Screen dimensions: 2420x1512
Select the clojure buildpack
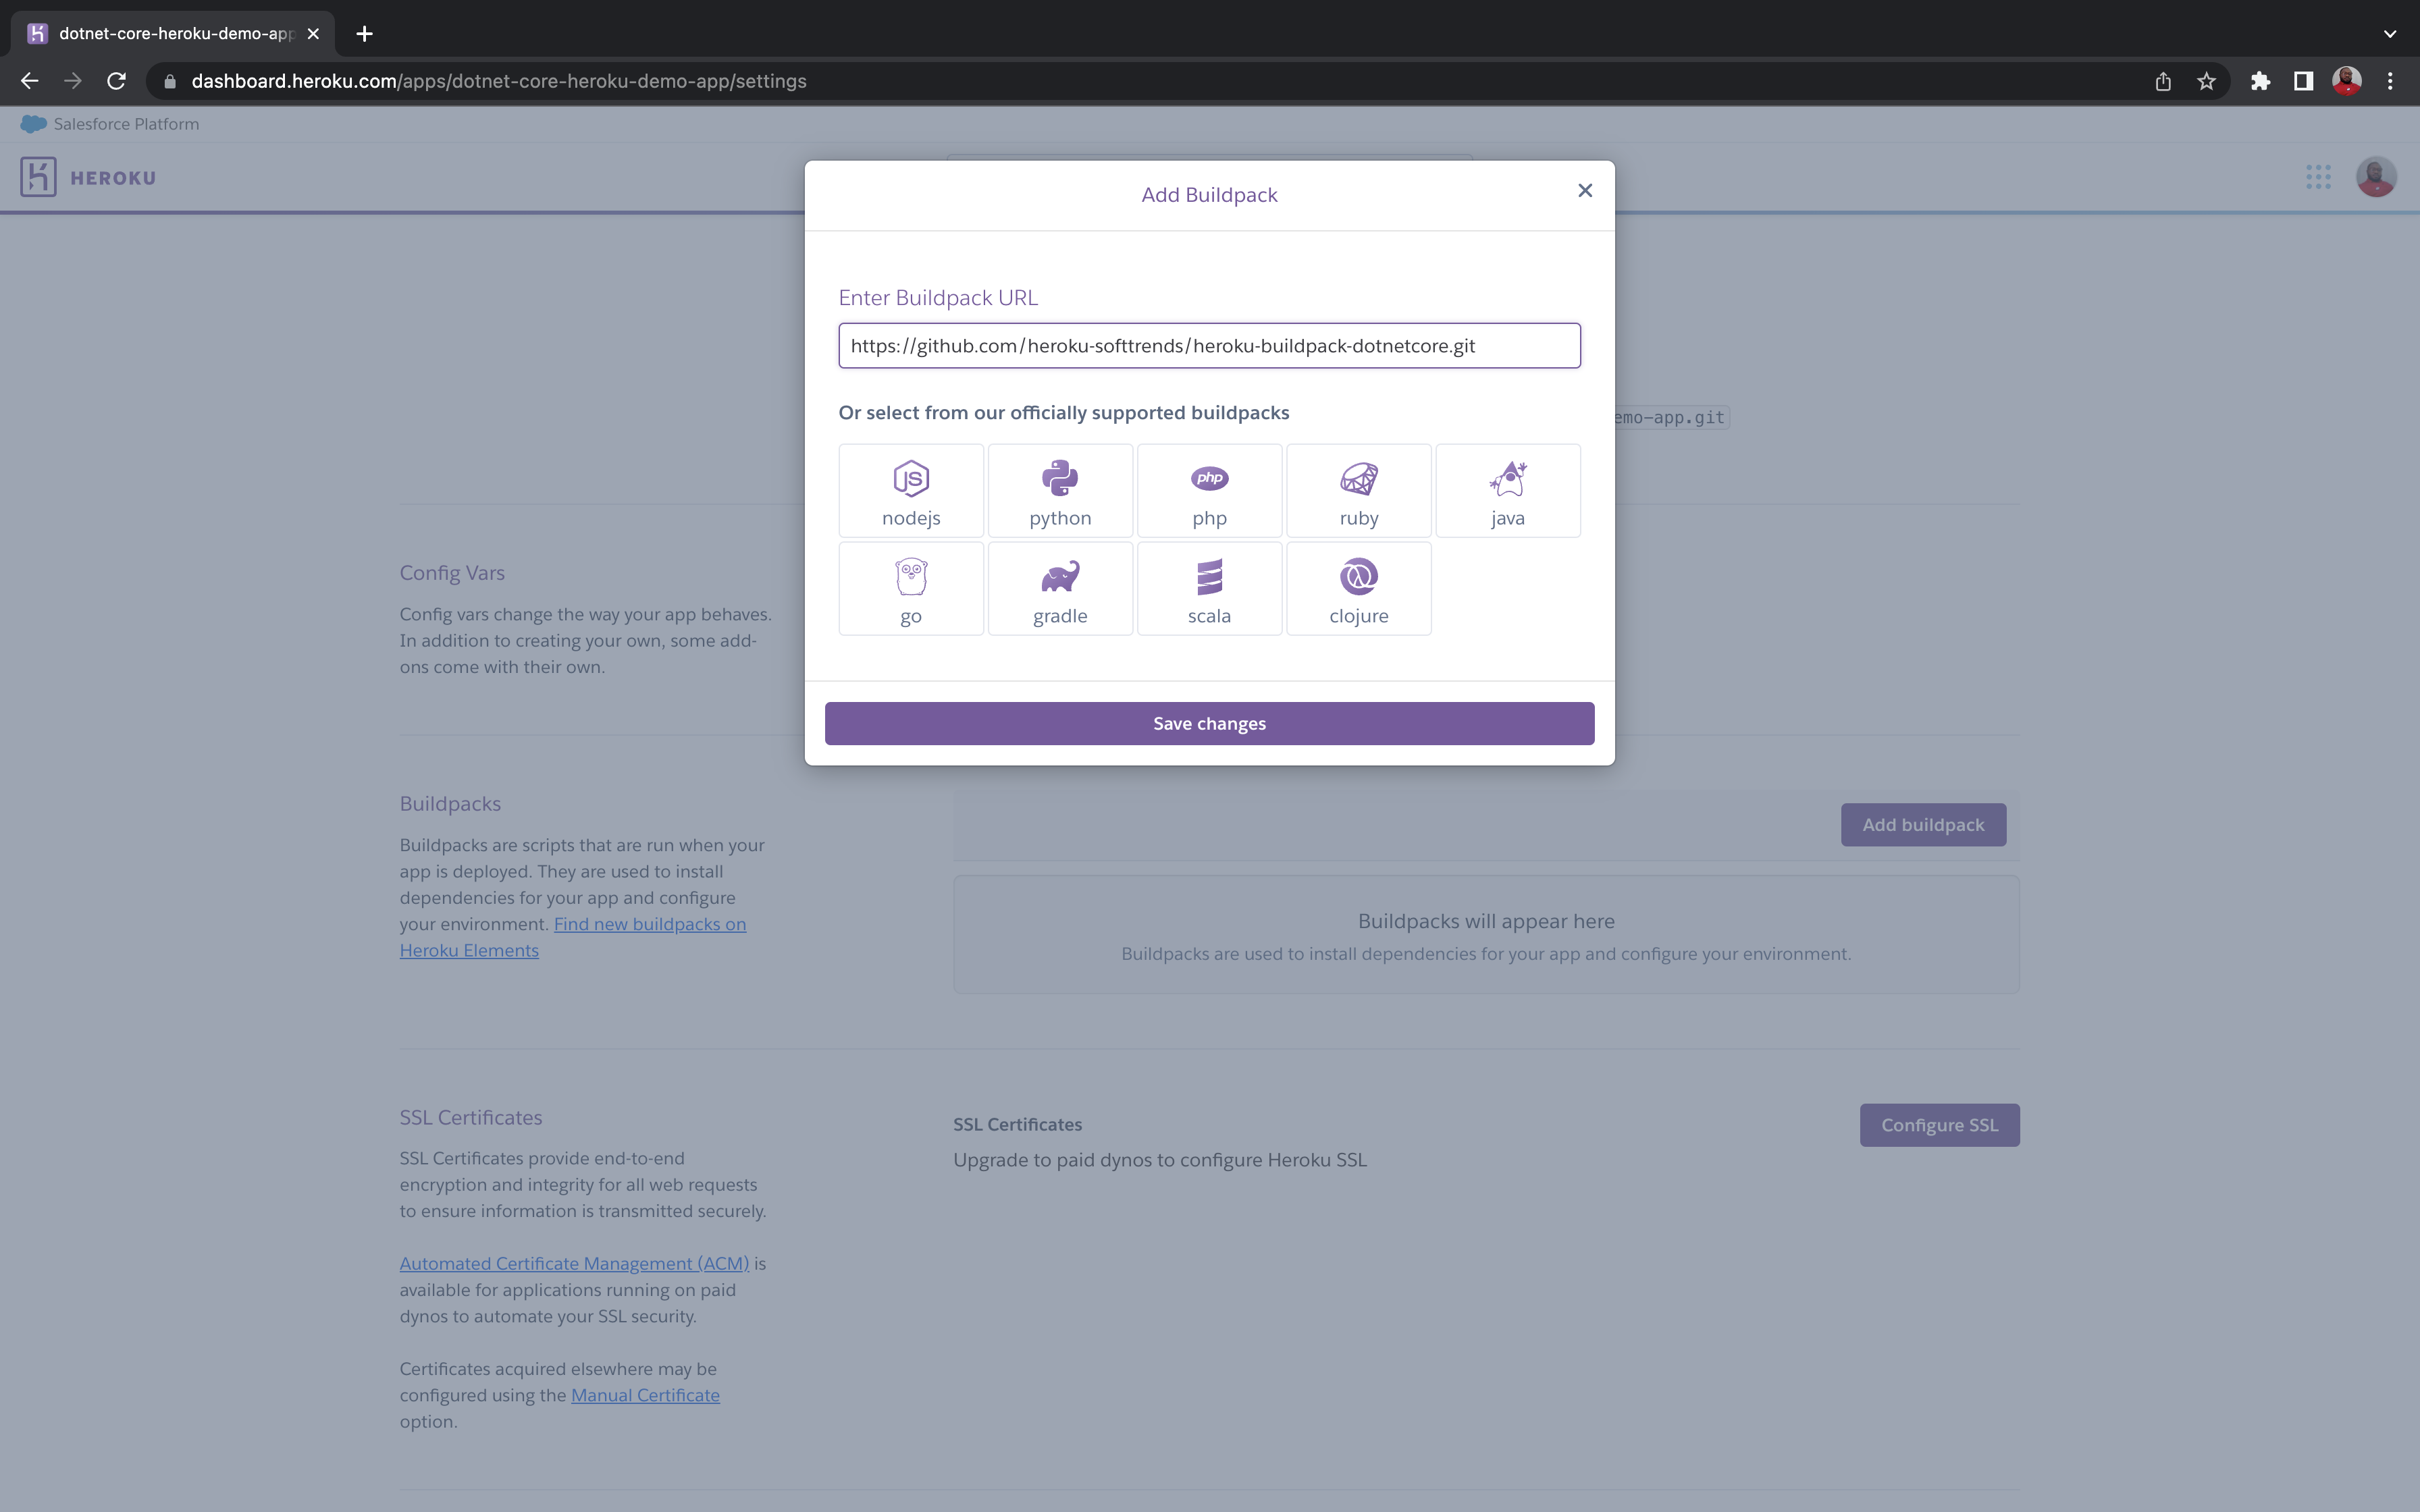point(1358,588)
